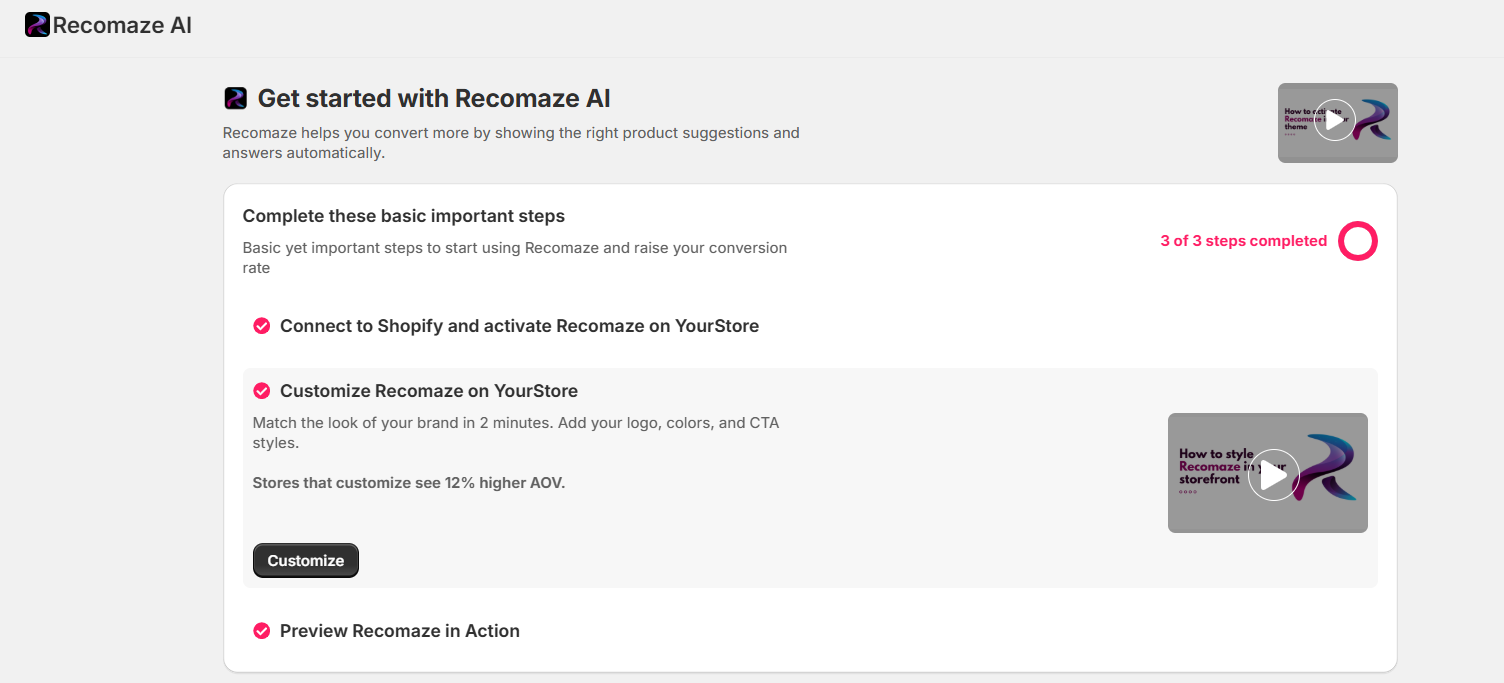The image size is (1504, 683).
Task: Click the '3 of 3 steps completed' label
Action: point(1243,241)
